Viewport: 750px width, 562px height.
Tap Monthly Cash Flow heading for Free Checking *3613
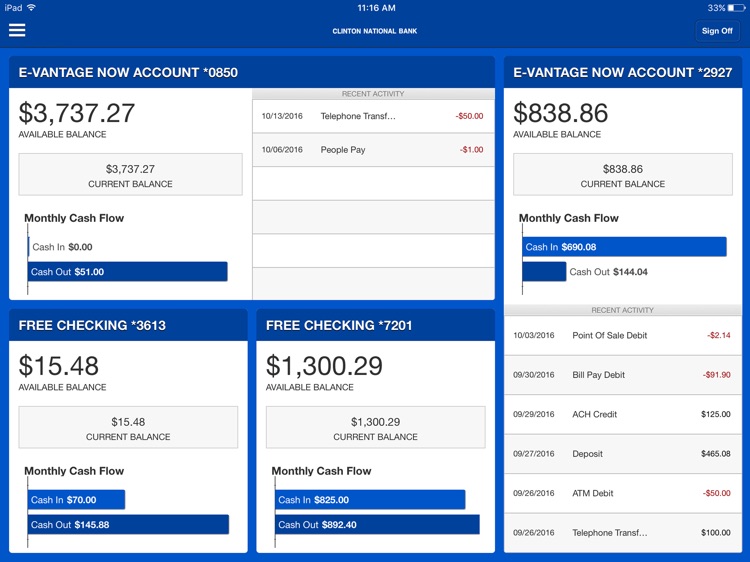[x=74, y=471]
